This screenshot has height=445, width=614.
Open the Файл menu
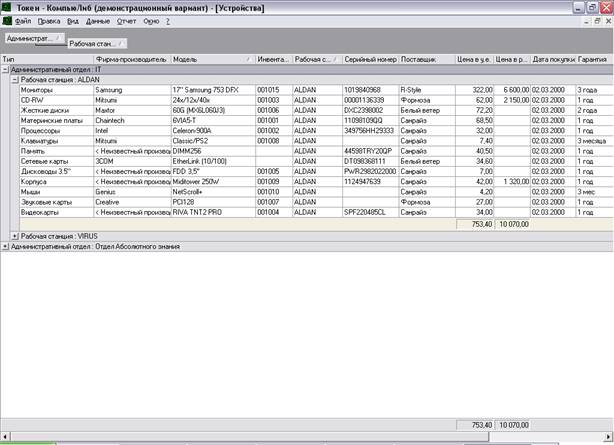pyautogui.click(x=23, y=20)
